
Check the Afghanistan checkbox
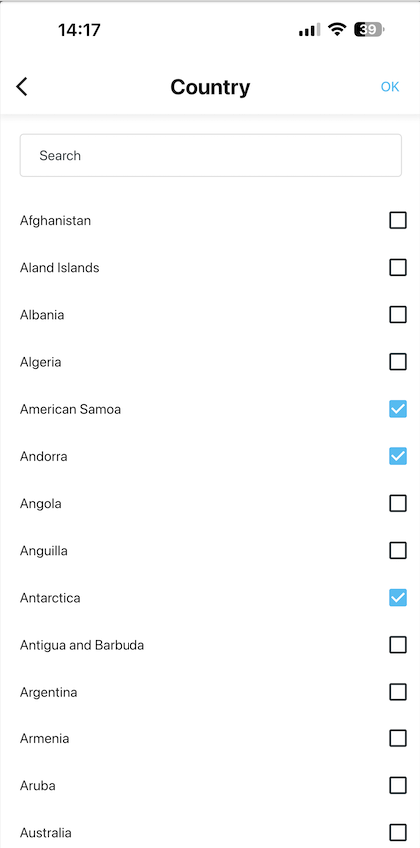tap(398, 220)
